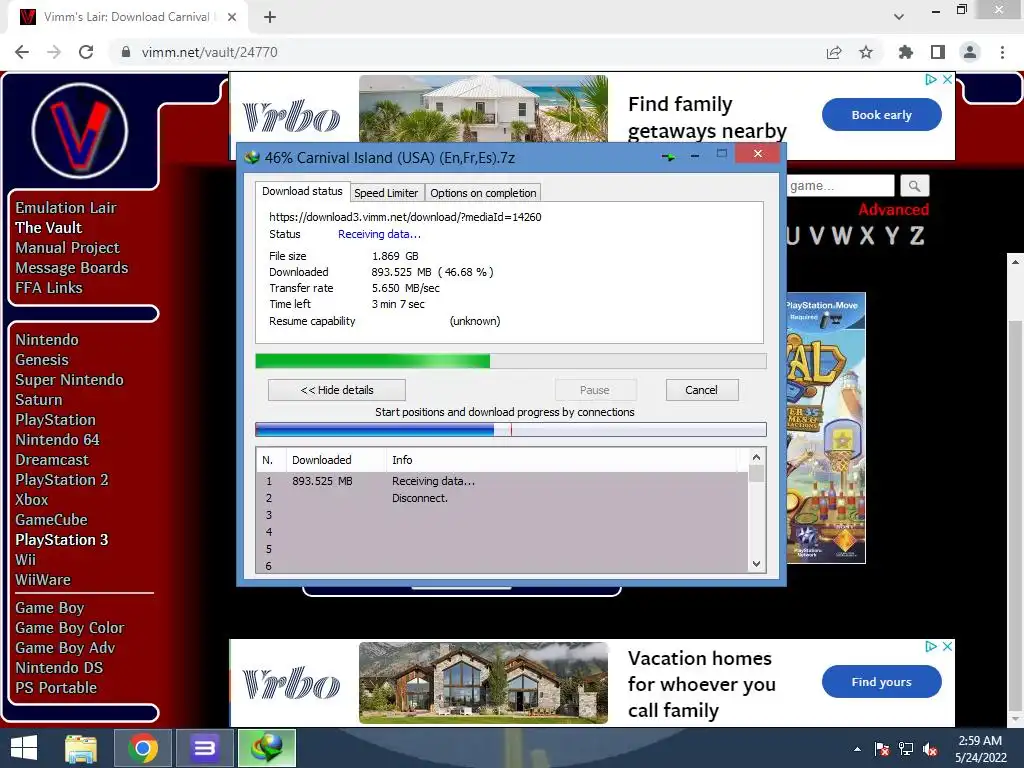
Task: Click the Vimm's Lair V logo
Action: point(80,131)
